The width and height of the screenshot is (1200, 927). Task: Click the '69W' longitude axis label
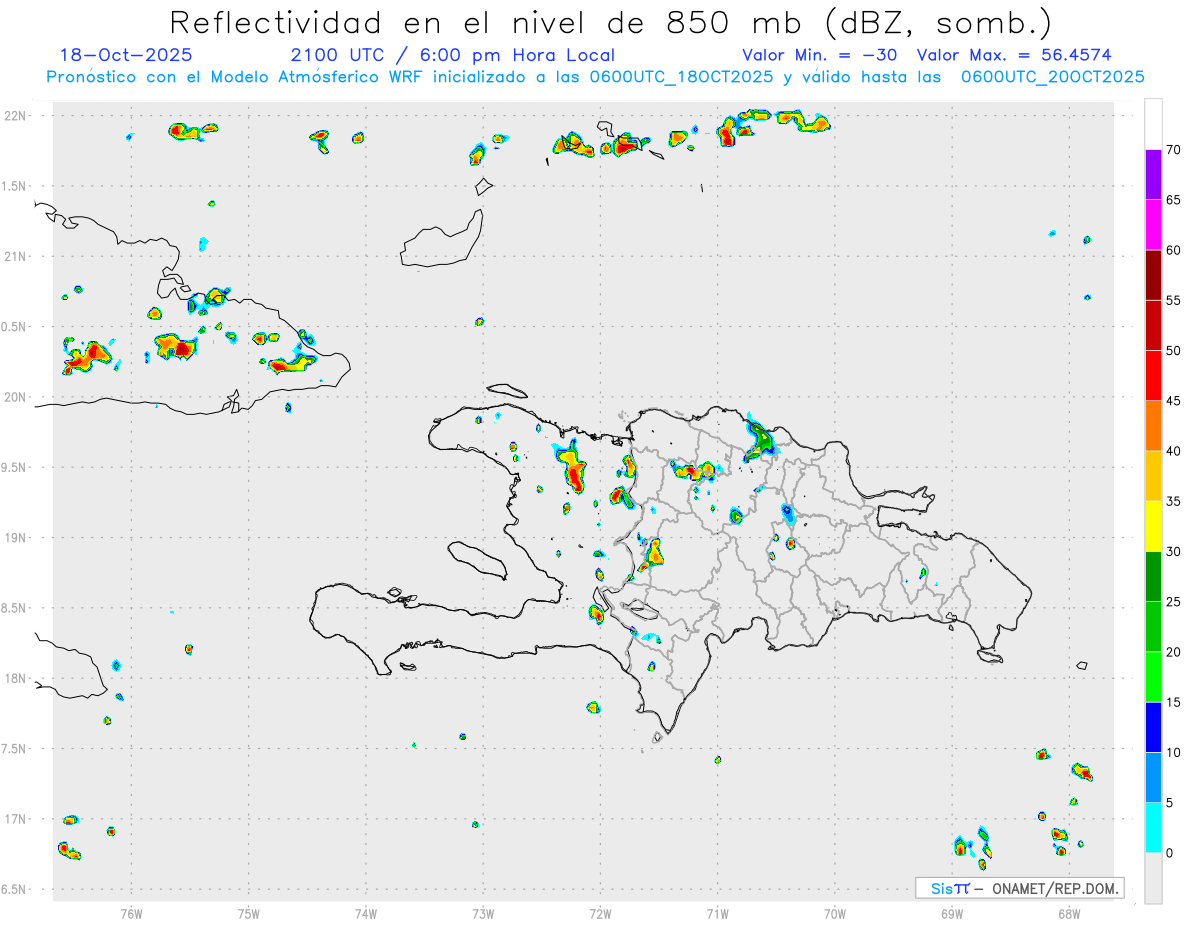click(952, 913)
